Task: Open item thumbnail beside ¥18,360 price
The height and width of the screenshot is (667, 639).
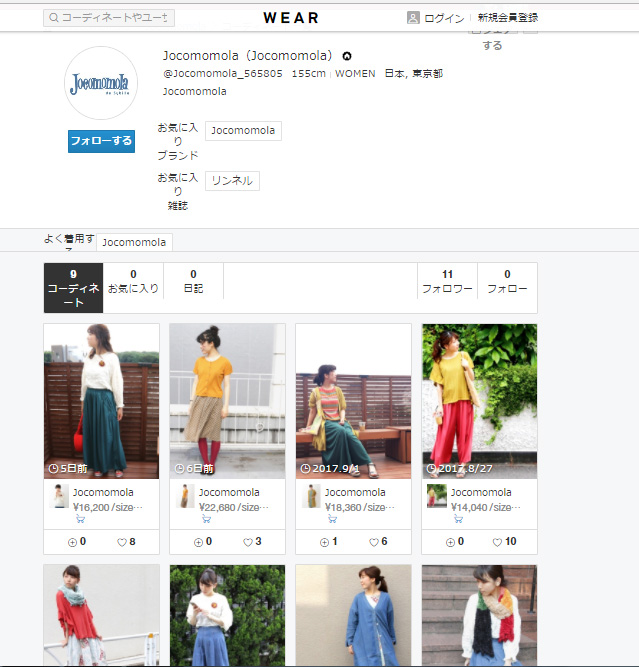Action: point(311,496)
